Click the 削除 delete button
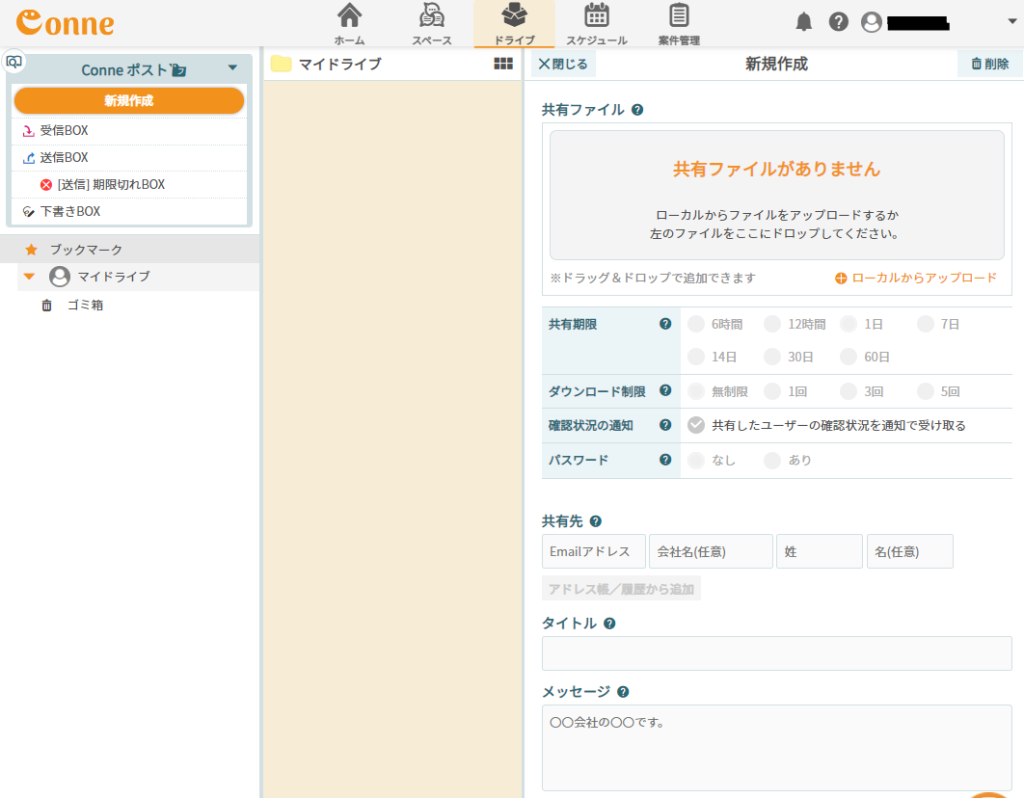Viewport: 1024px width, 798px height. click(x=989, y=64)
